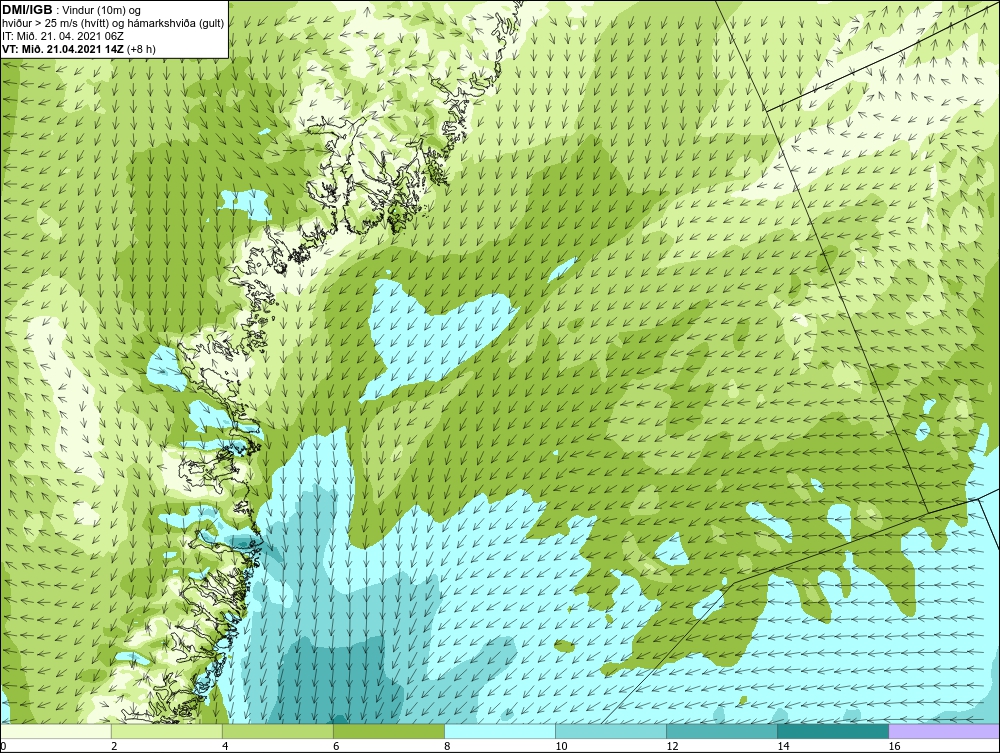Click the 'IT: Mið. 21. 04. 2021 06Z' line

63,36
